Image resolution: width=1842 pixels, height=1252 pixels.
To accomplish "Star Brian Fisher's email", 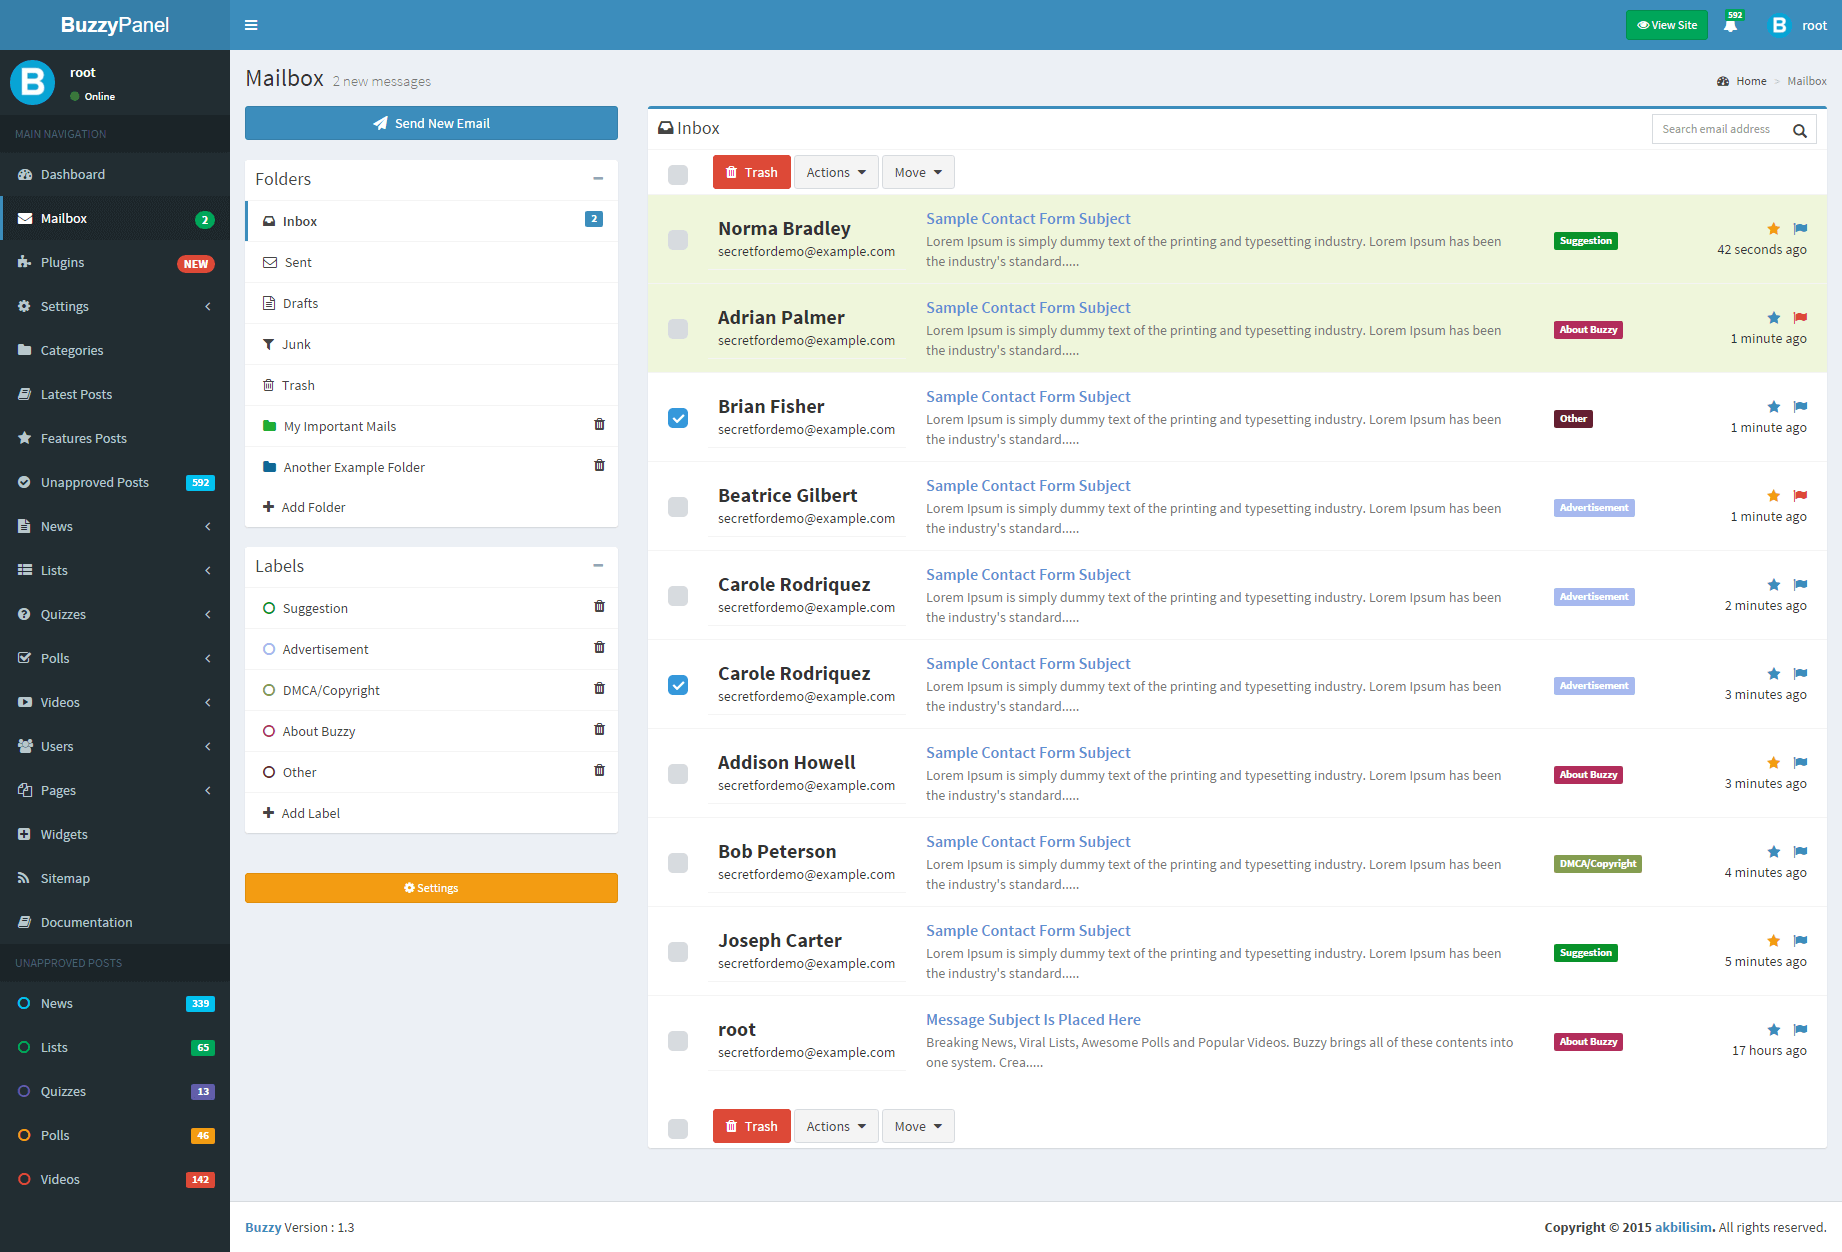I will pyautogui.click(x=1773, y=407).
